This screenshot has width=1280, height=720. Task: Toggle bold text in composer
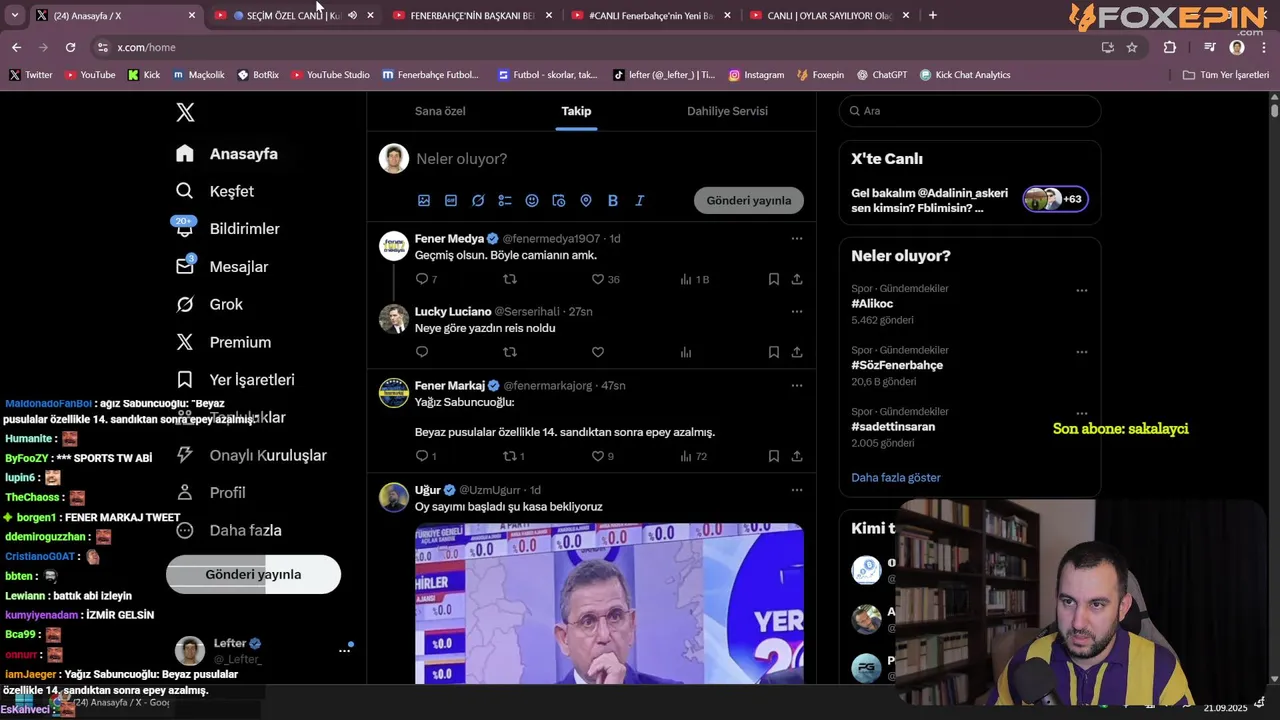pyautogui.click(x=613, y=201)
